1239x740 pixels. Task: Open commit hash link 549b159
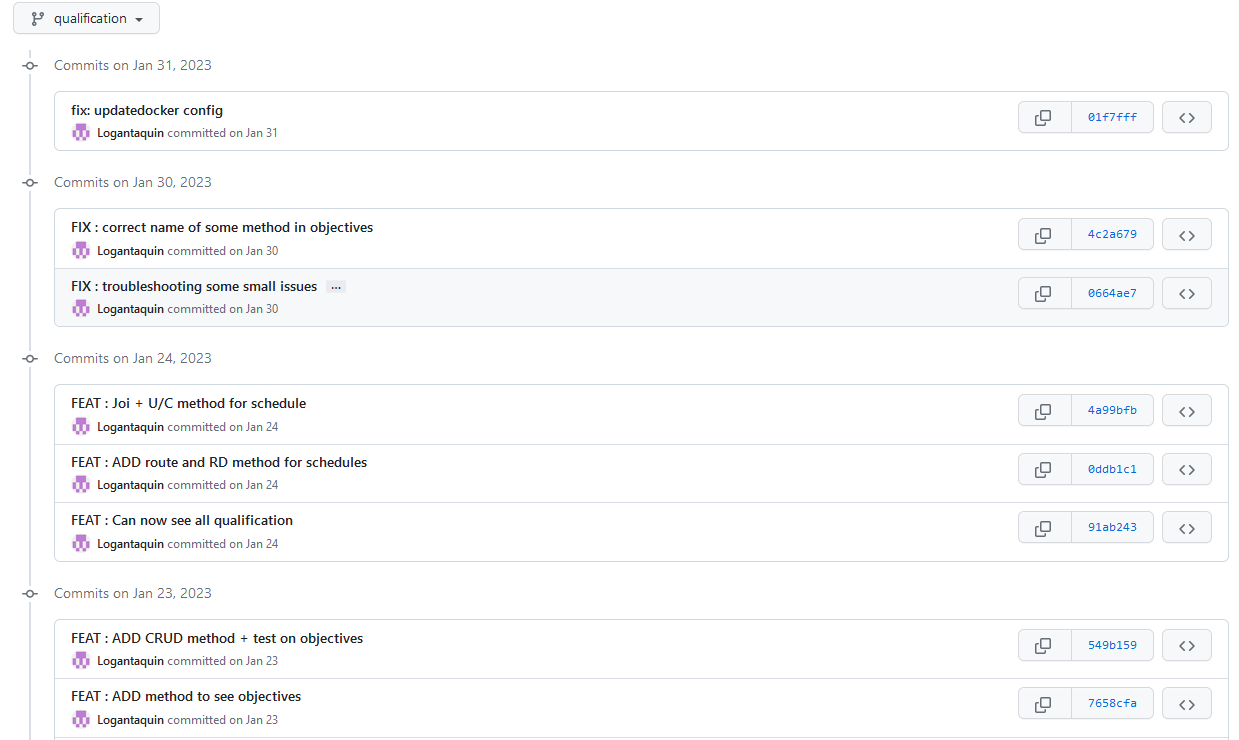(x=1111, y=645)
